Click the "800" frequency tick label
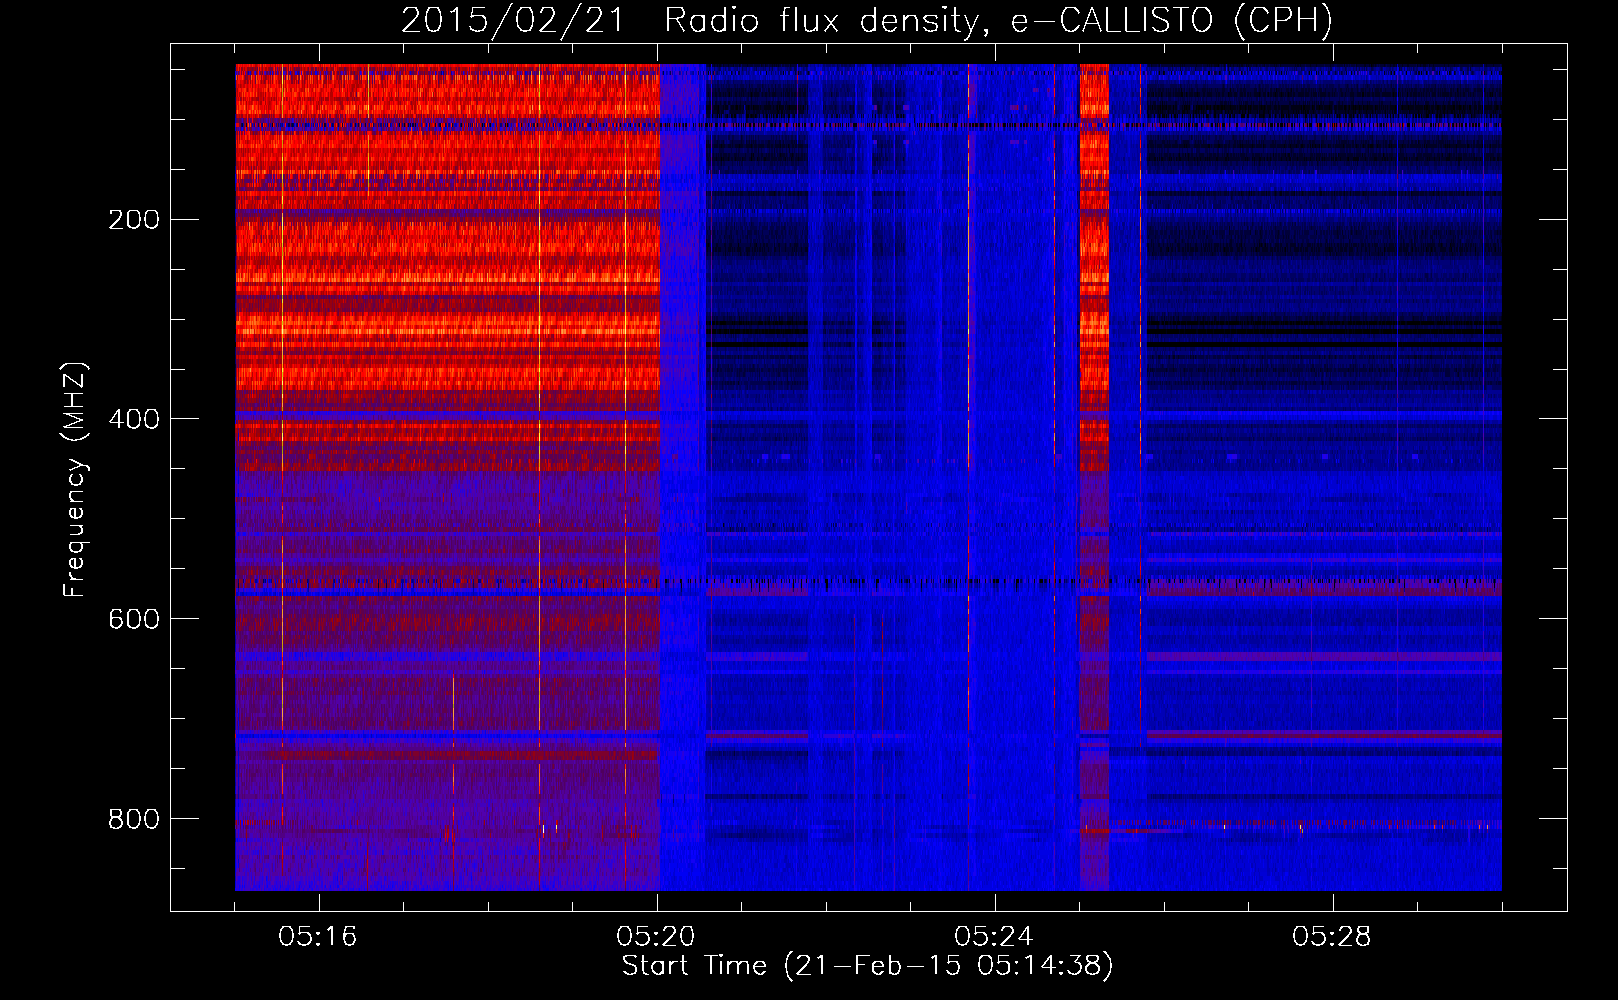This screenshot has height=1000, width=1618. pyautogui.click(x=133, y=819)
